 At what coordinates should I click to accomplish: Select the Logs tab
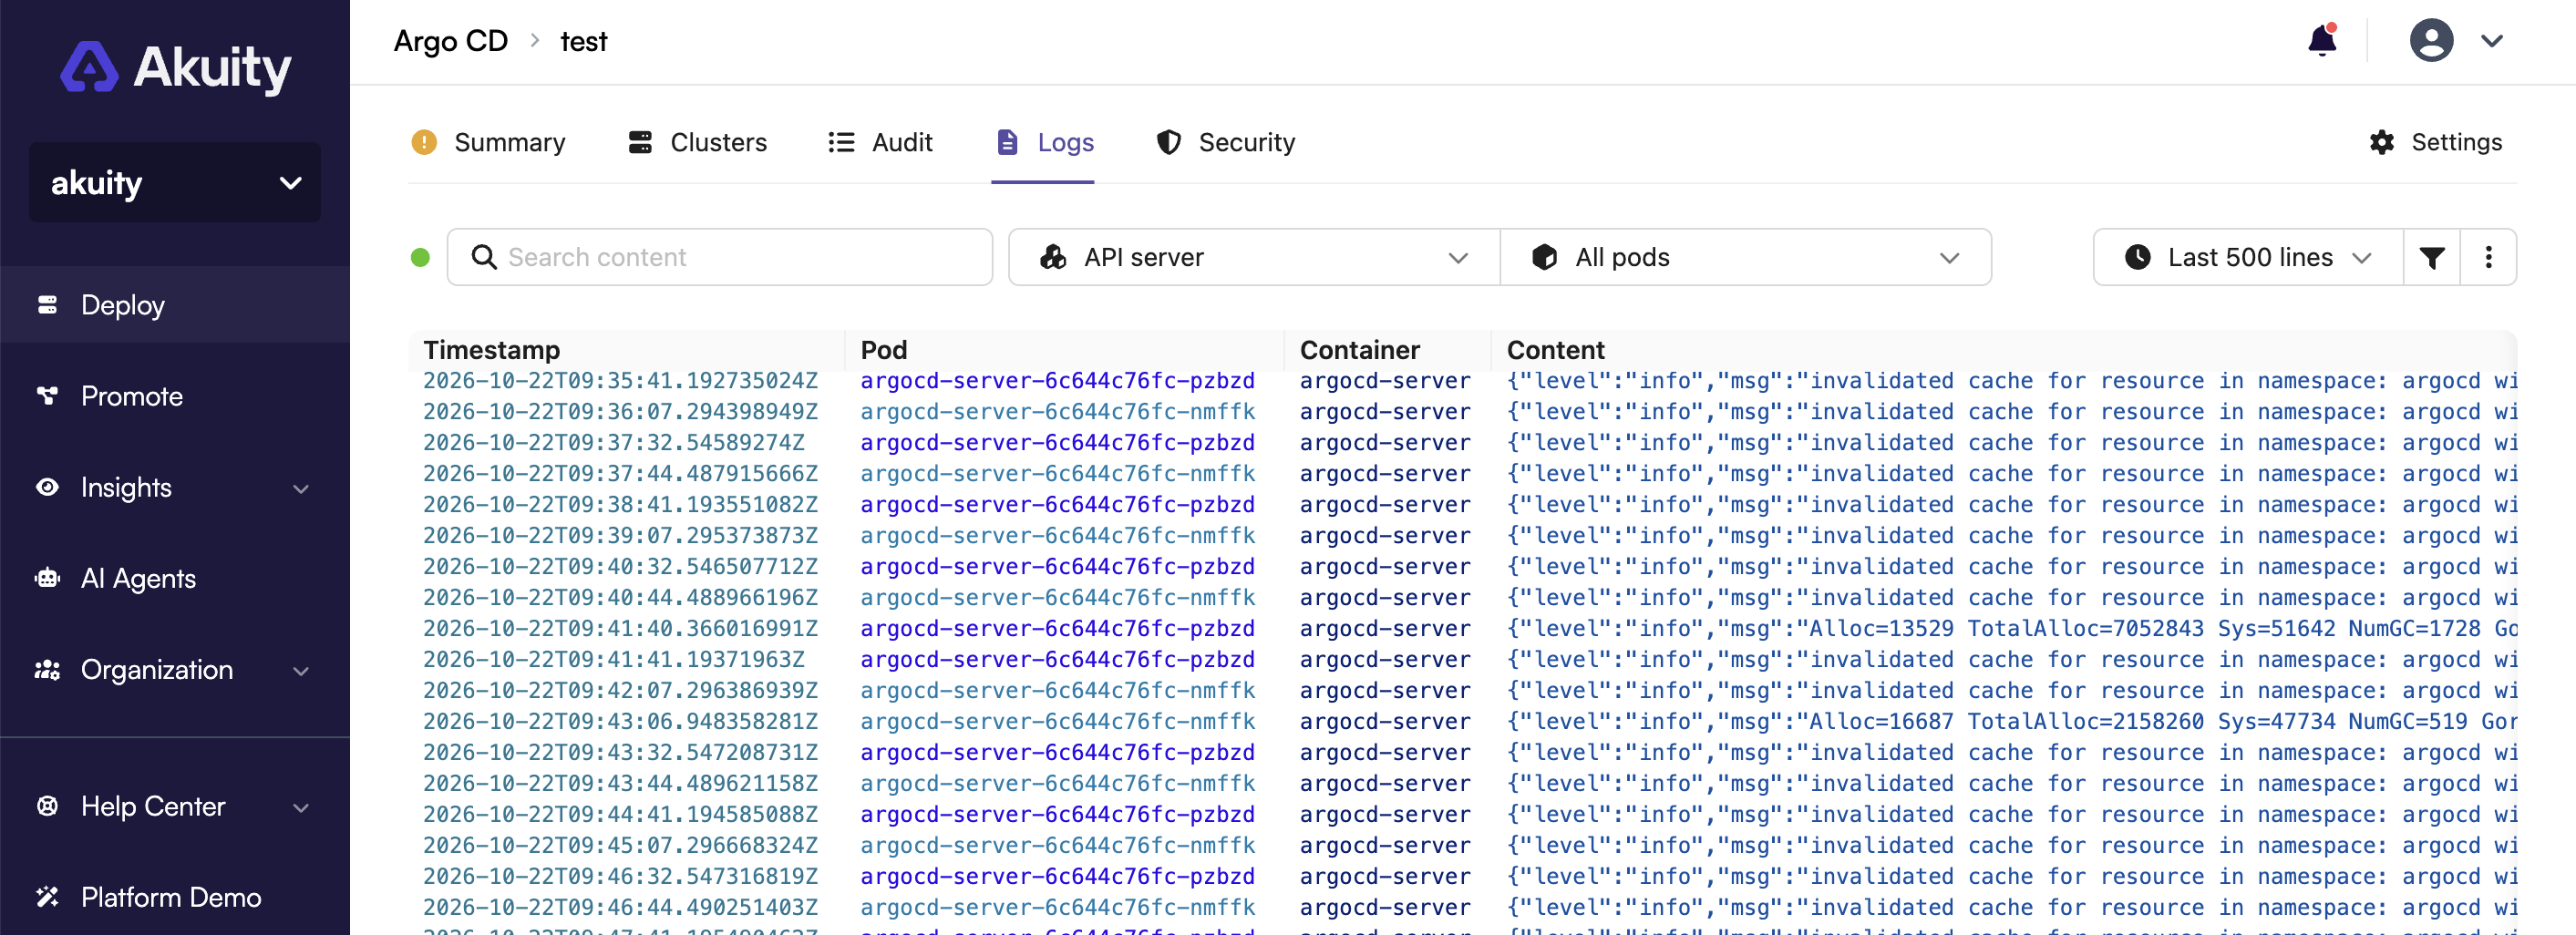click(x=1044, y=142)
